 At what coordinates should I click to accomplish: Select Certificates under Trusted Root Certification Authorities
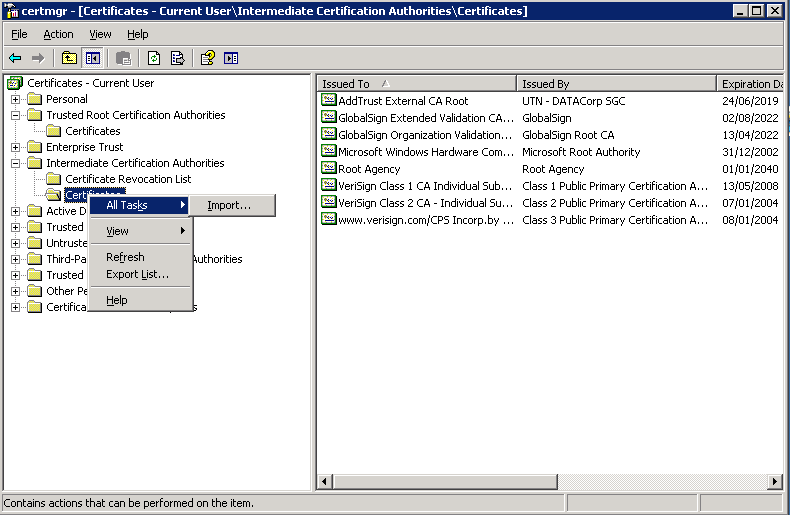point(93,131)
